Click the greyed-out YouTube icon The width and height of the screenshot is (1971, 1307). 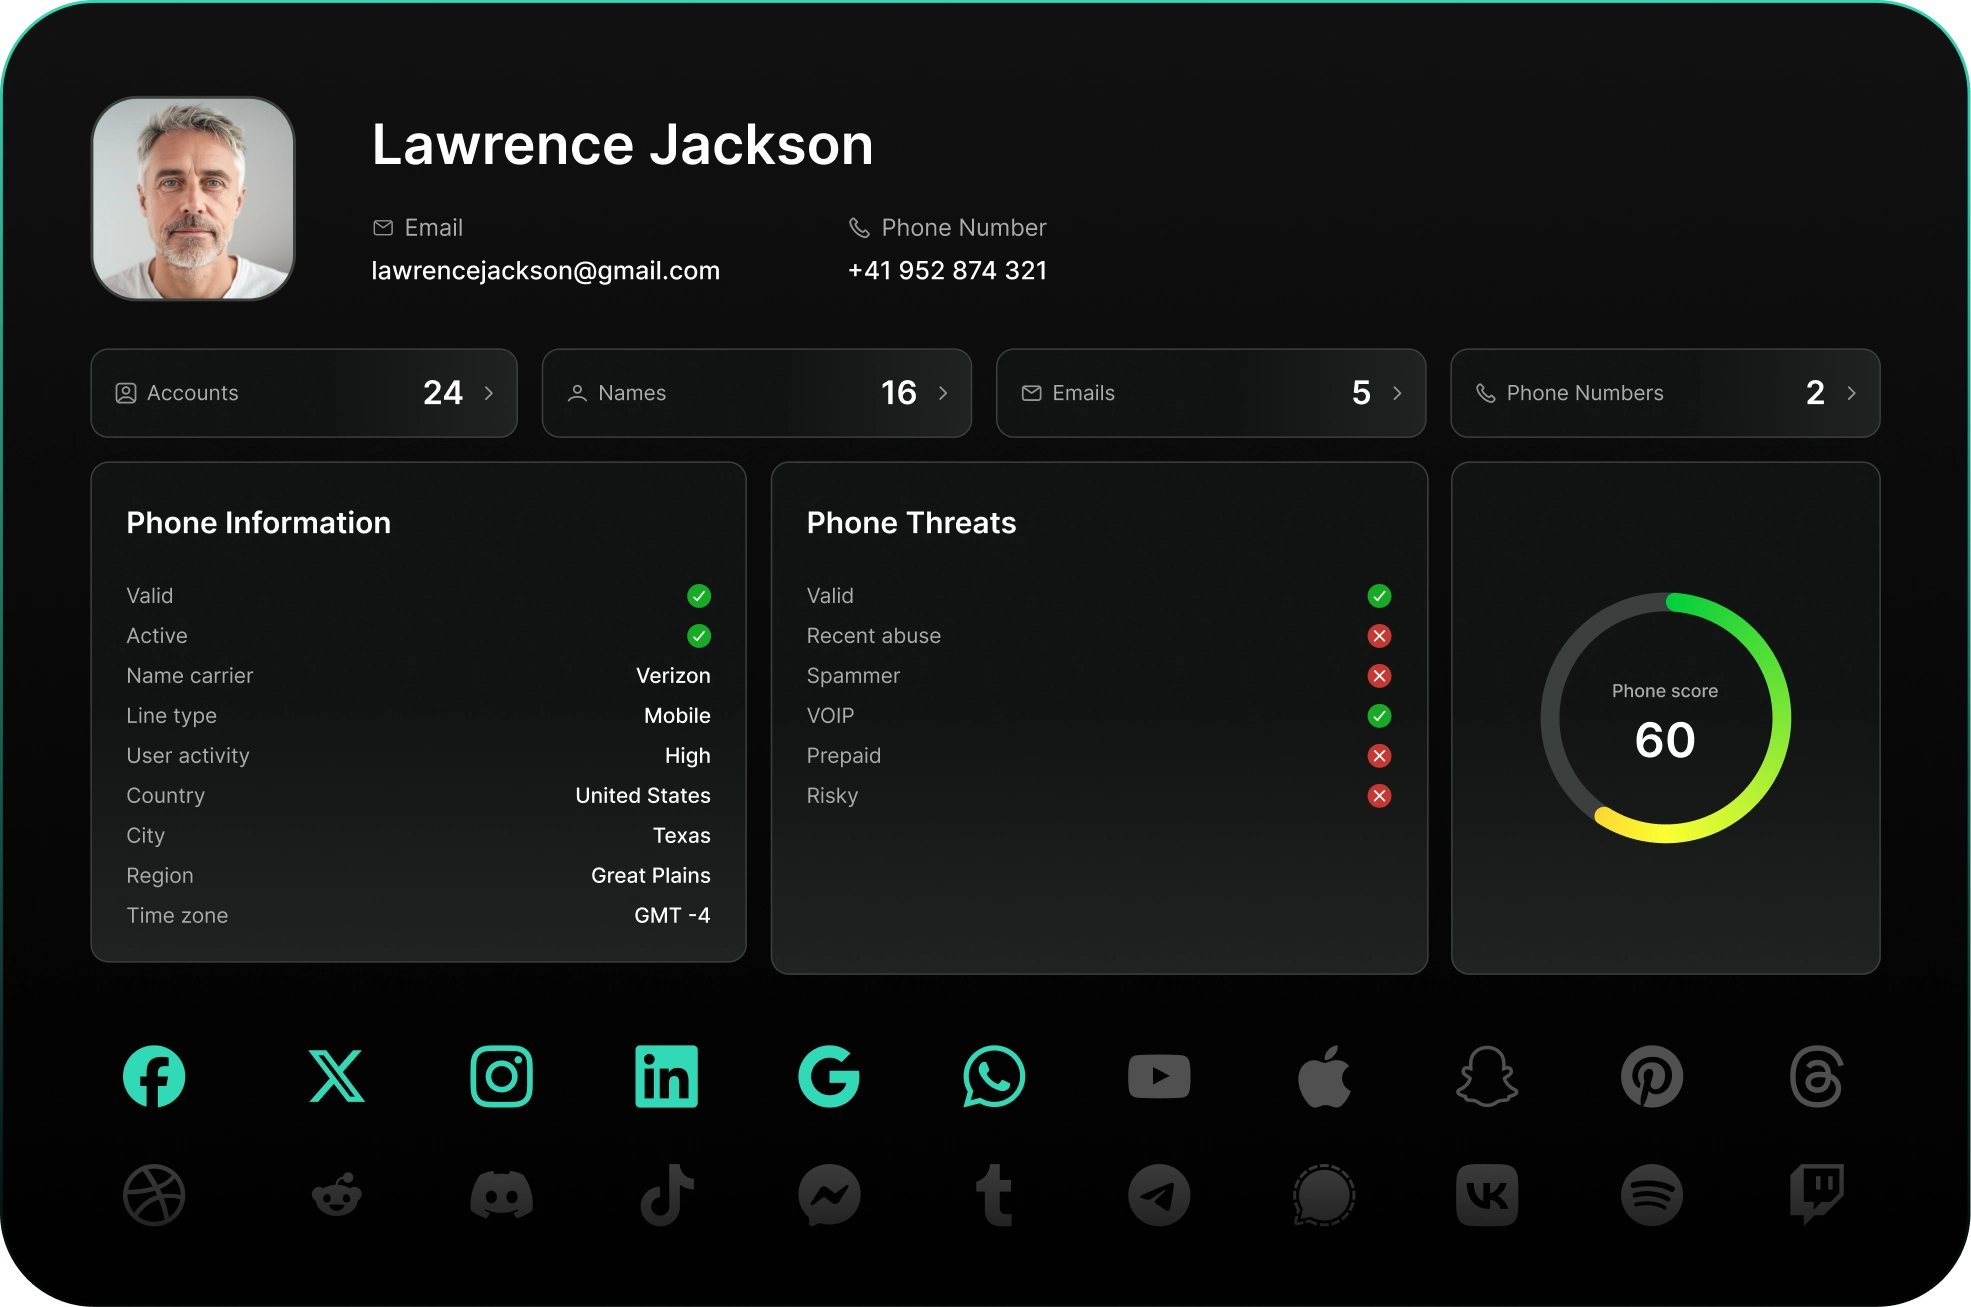click(x=1159, y=1076)
